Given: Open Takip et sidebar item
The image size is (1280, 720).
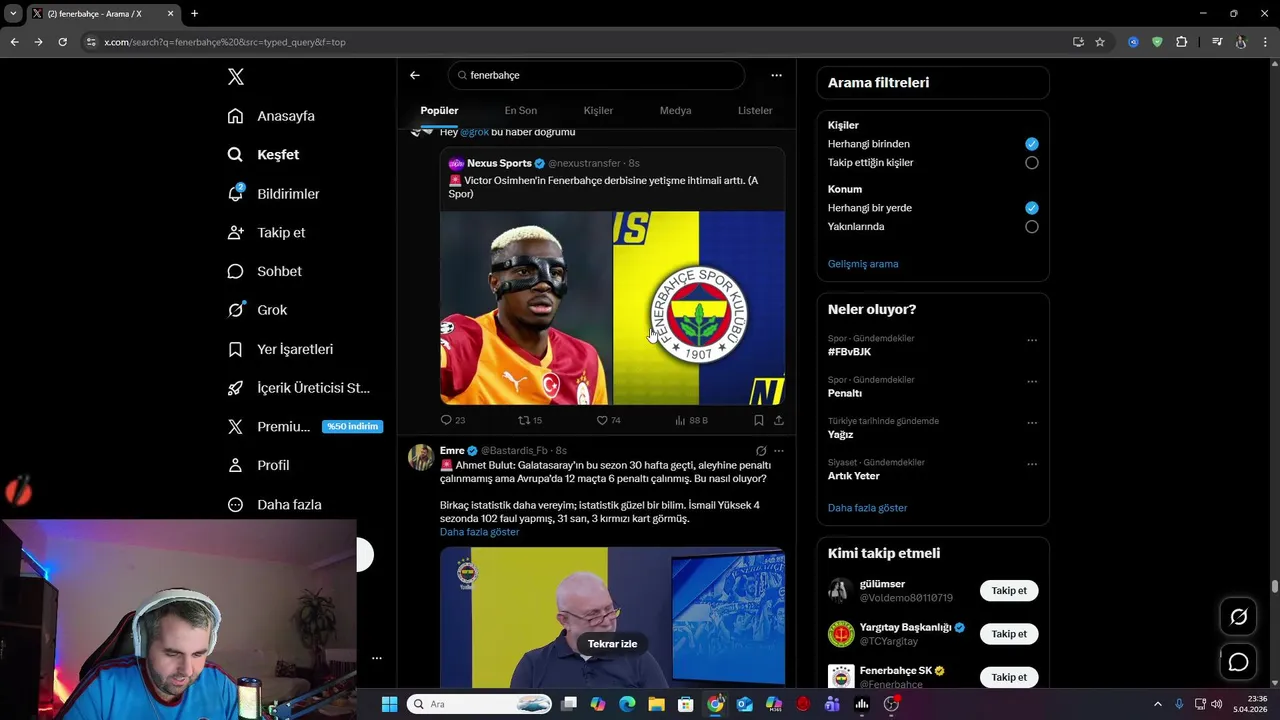Looking at the screenshot, I should point(266,232).
